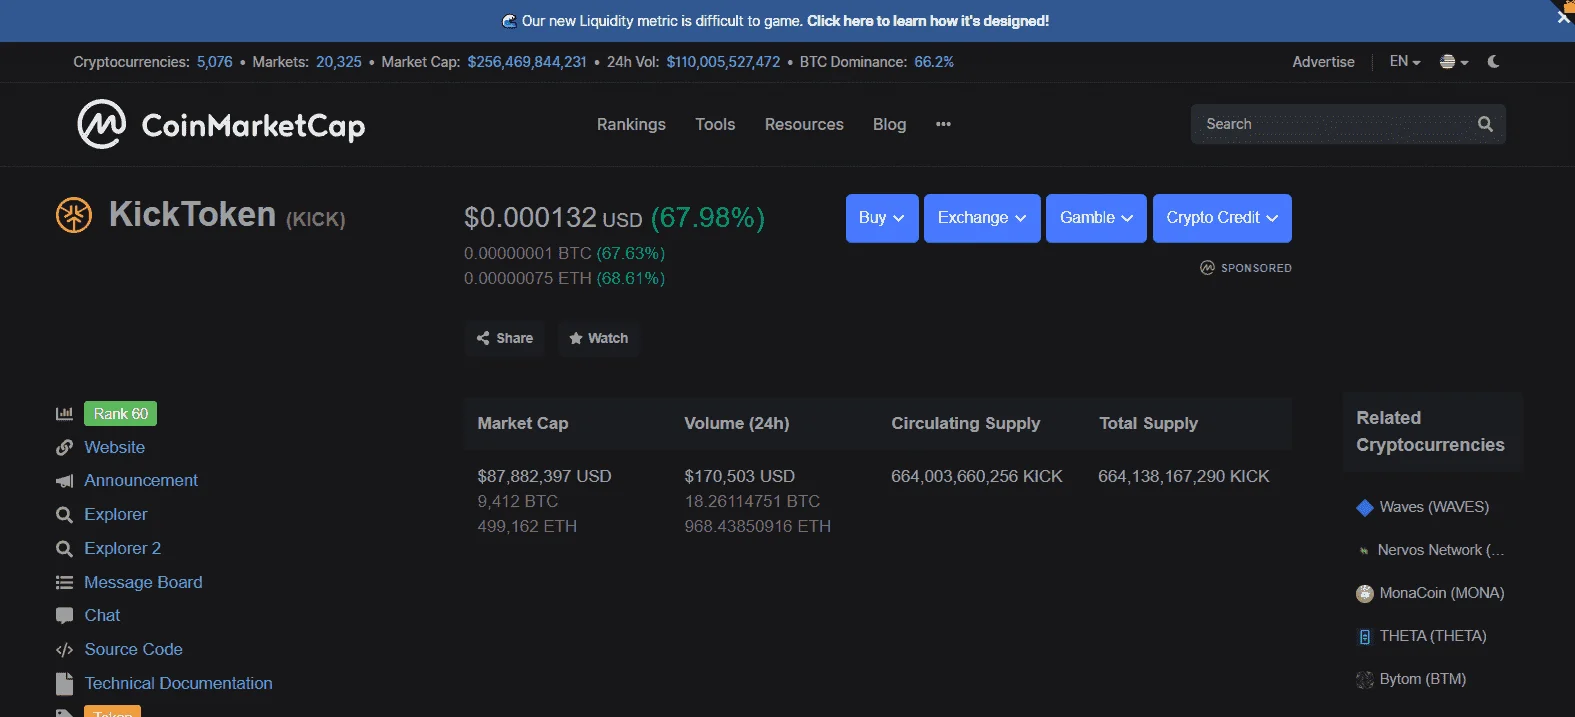The height and width of the screenshot is (717, 1575).
Task: Expand the Buy dropdown button
Action: pyautogui.click(x=882, y=218)
